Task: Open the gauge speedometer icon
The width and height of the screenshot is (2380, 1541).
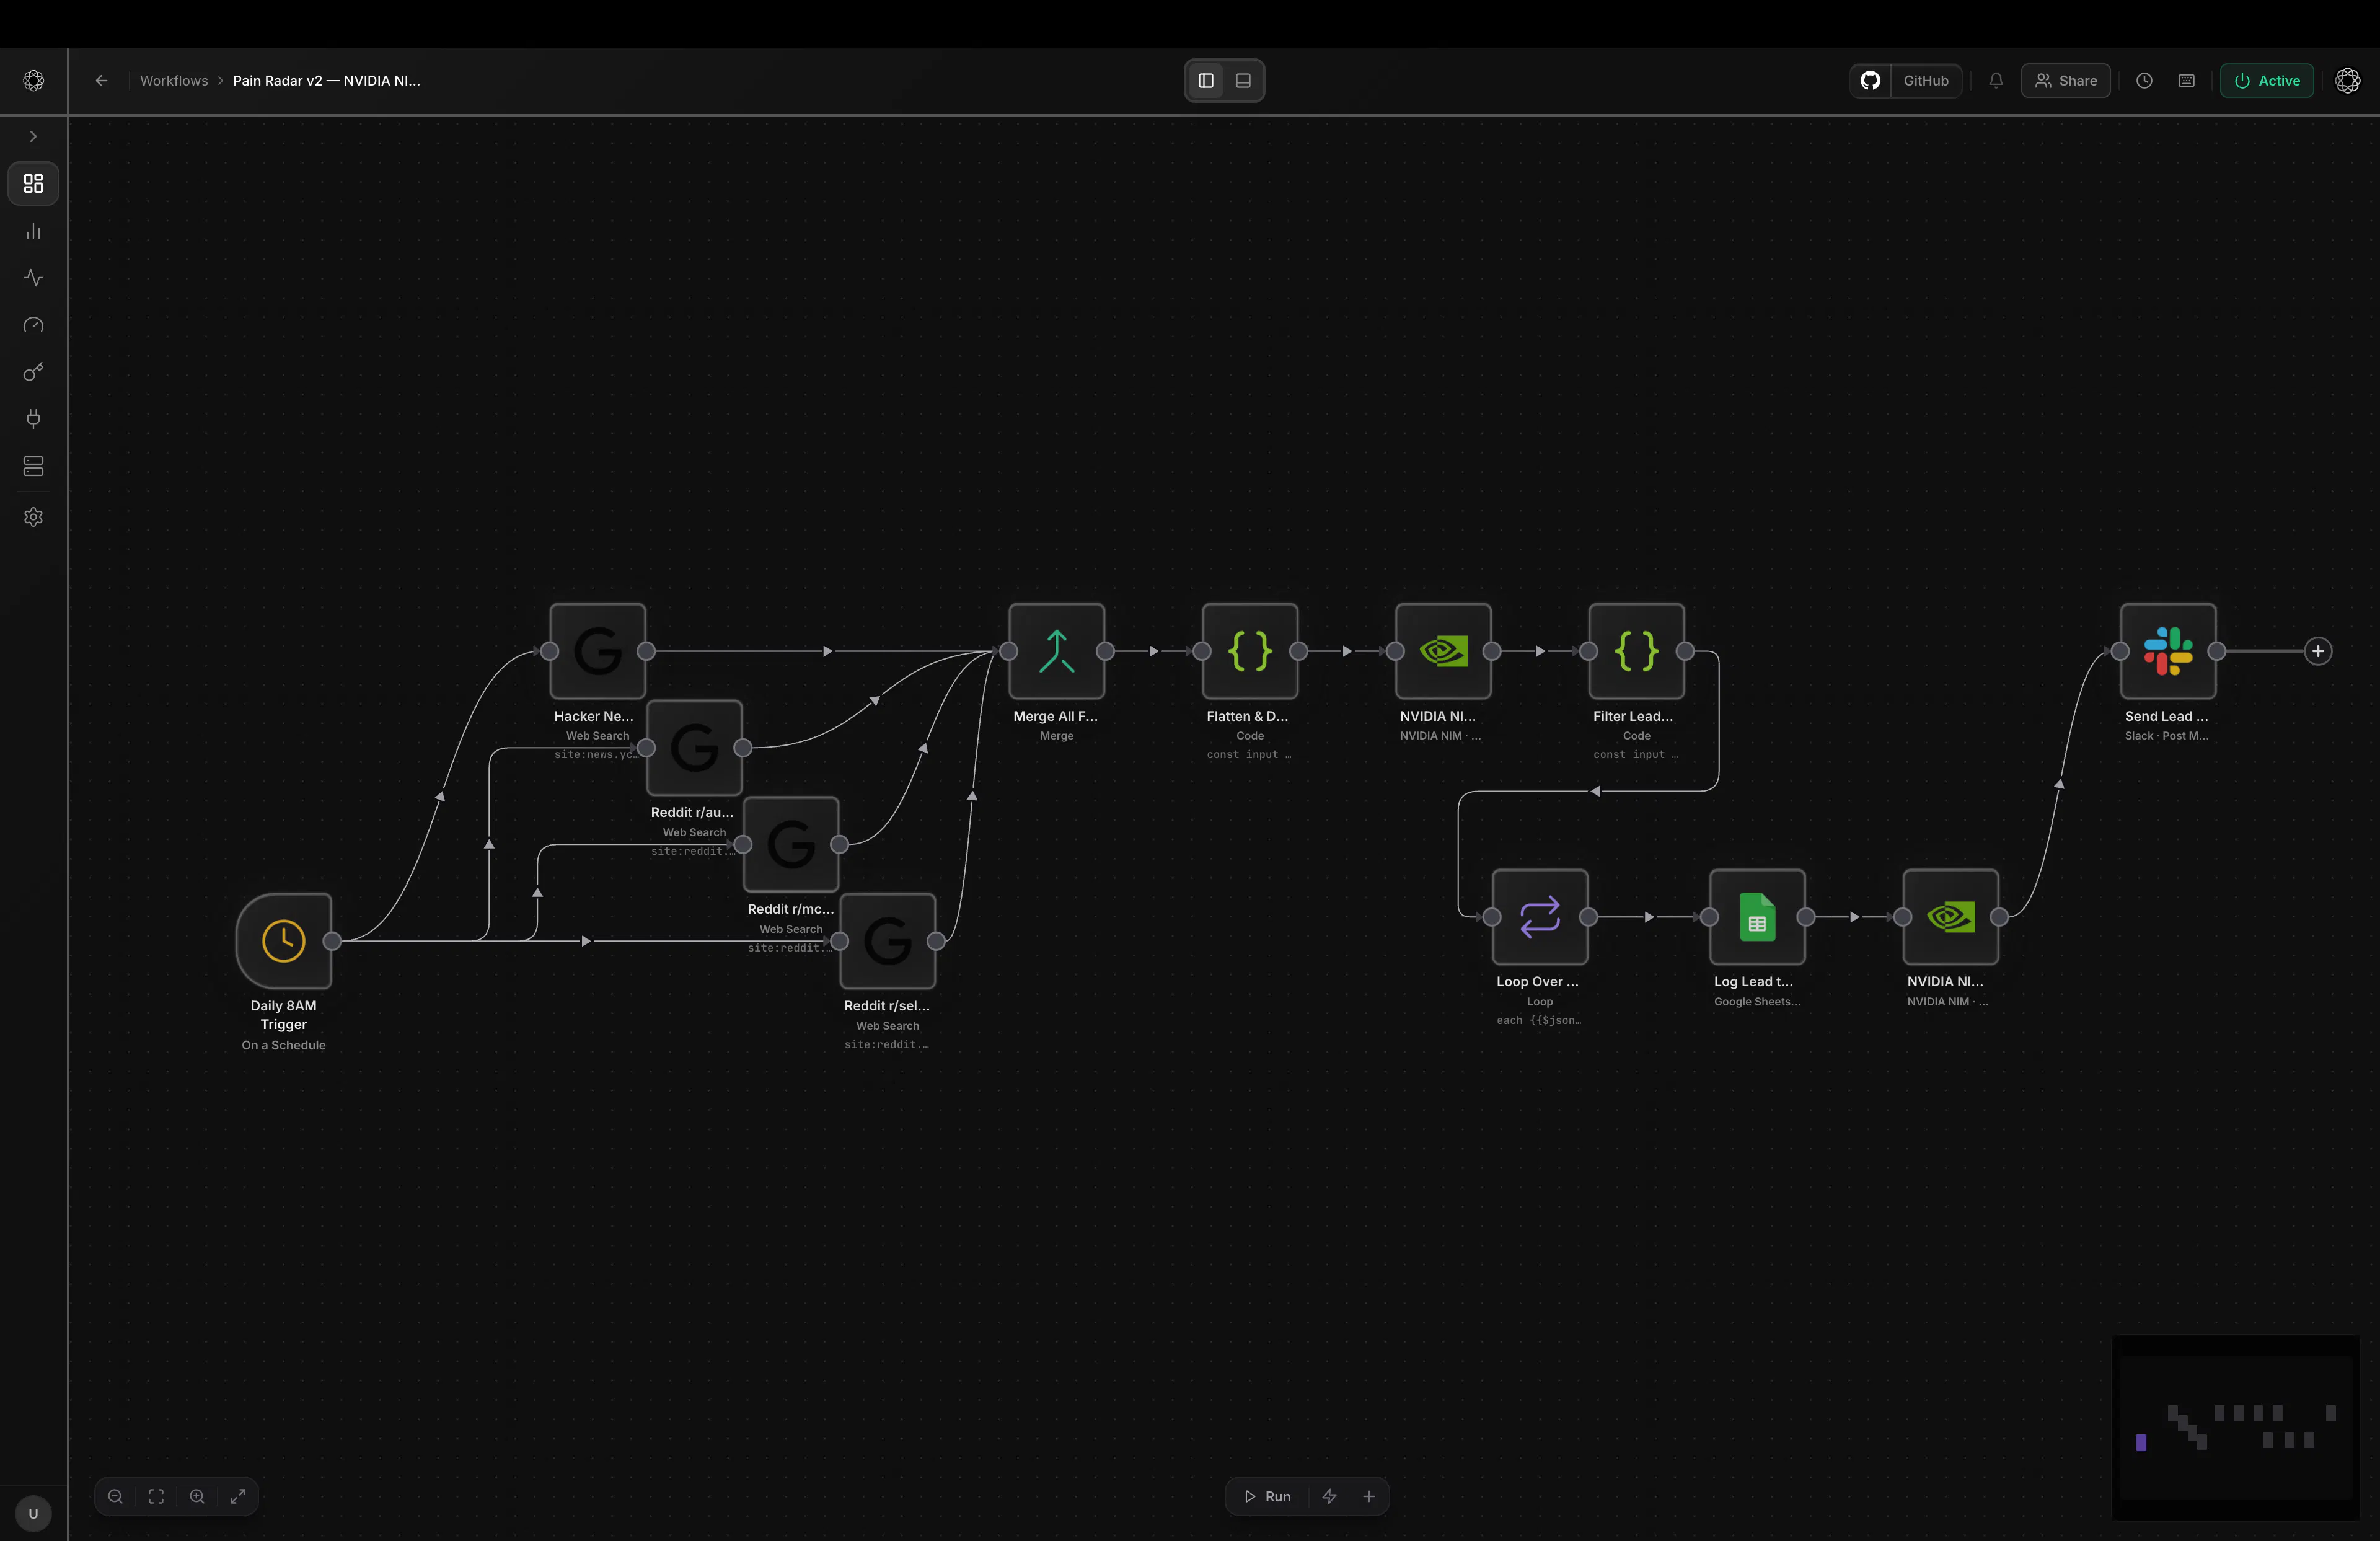Action: coord(33,325)
